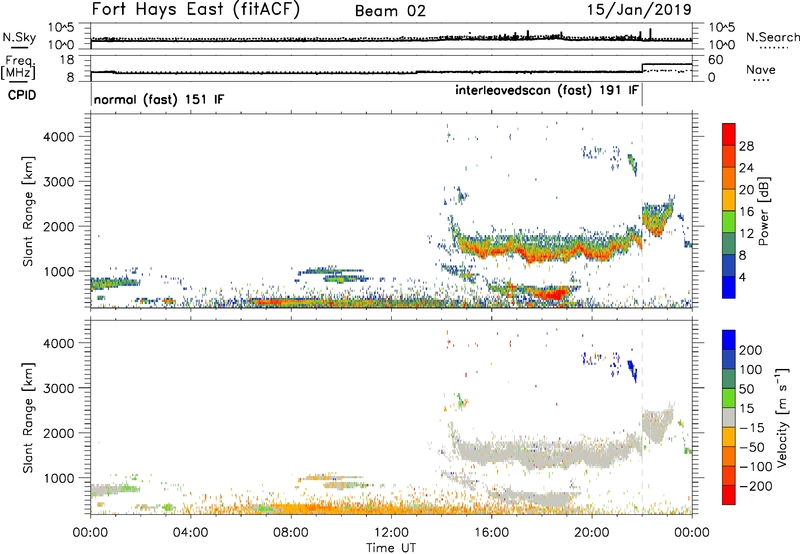Click the 08:00 time tick label
The image size is (800, 554).
click(291, 533)
